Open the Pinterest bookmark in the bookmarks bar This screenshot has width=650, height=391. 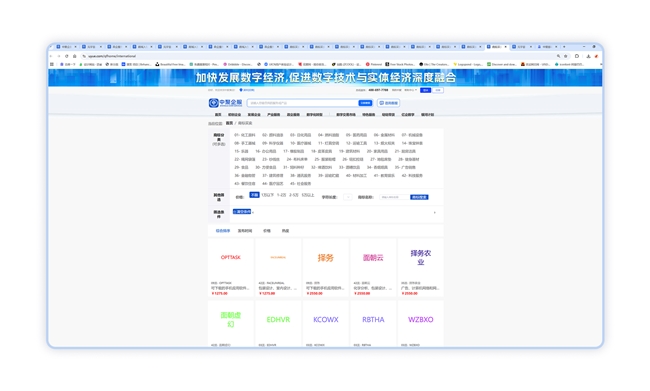pos(374,64)
